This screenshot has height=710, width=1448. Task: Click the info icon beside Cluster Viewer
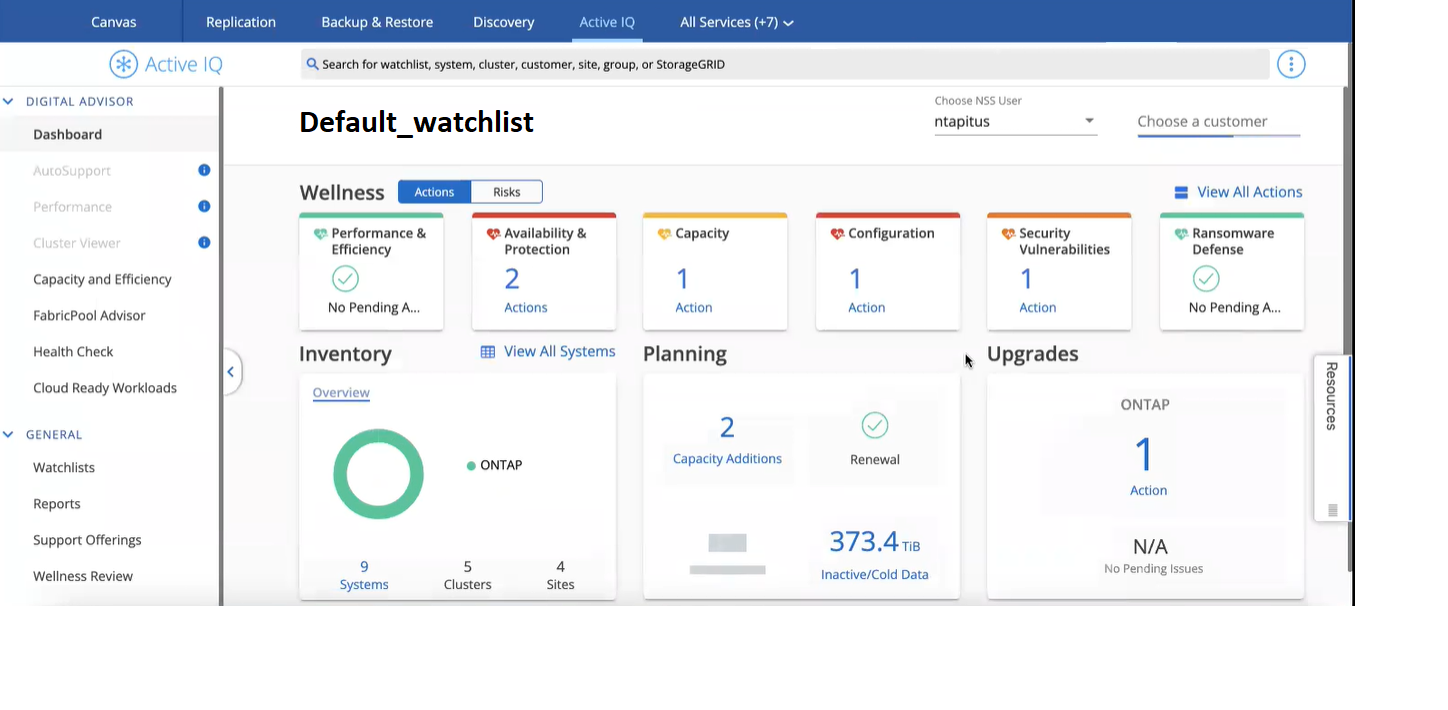pyautogui.click(x=204, y=242)
